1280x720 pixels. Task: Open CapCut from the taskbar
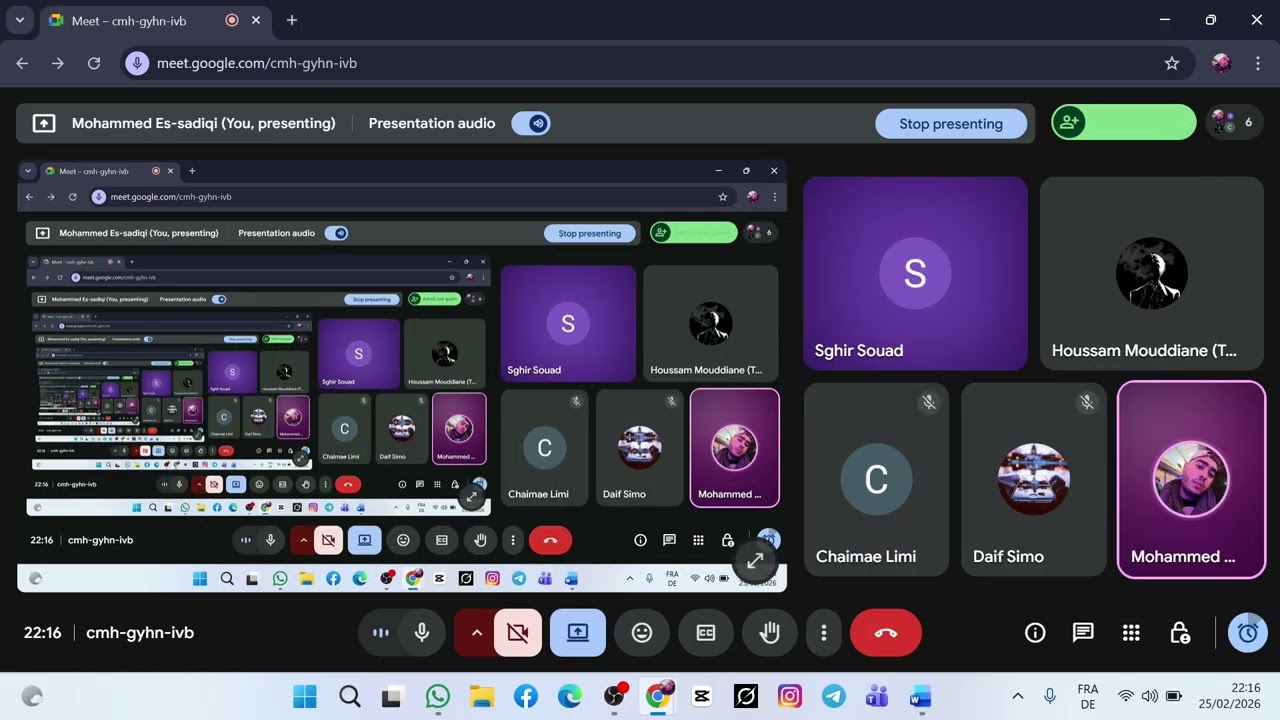pos(702,696)
